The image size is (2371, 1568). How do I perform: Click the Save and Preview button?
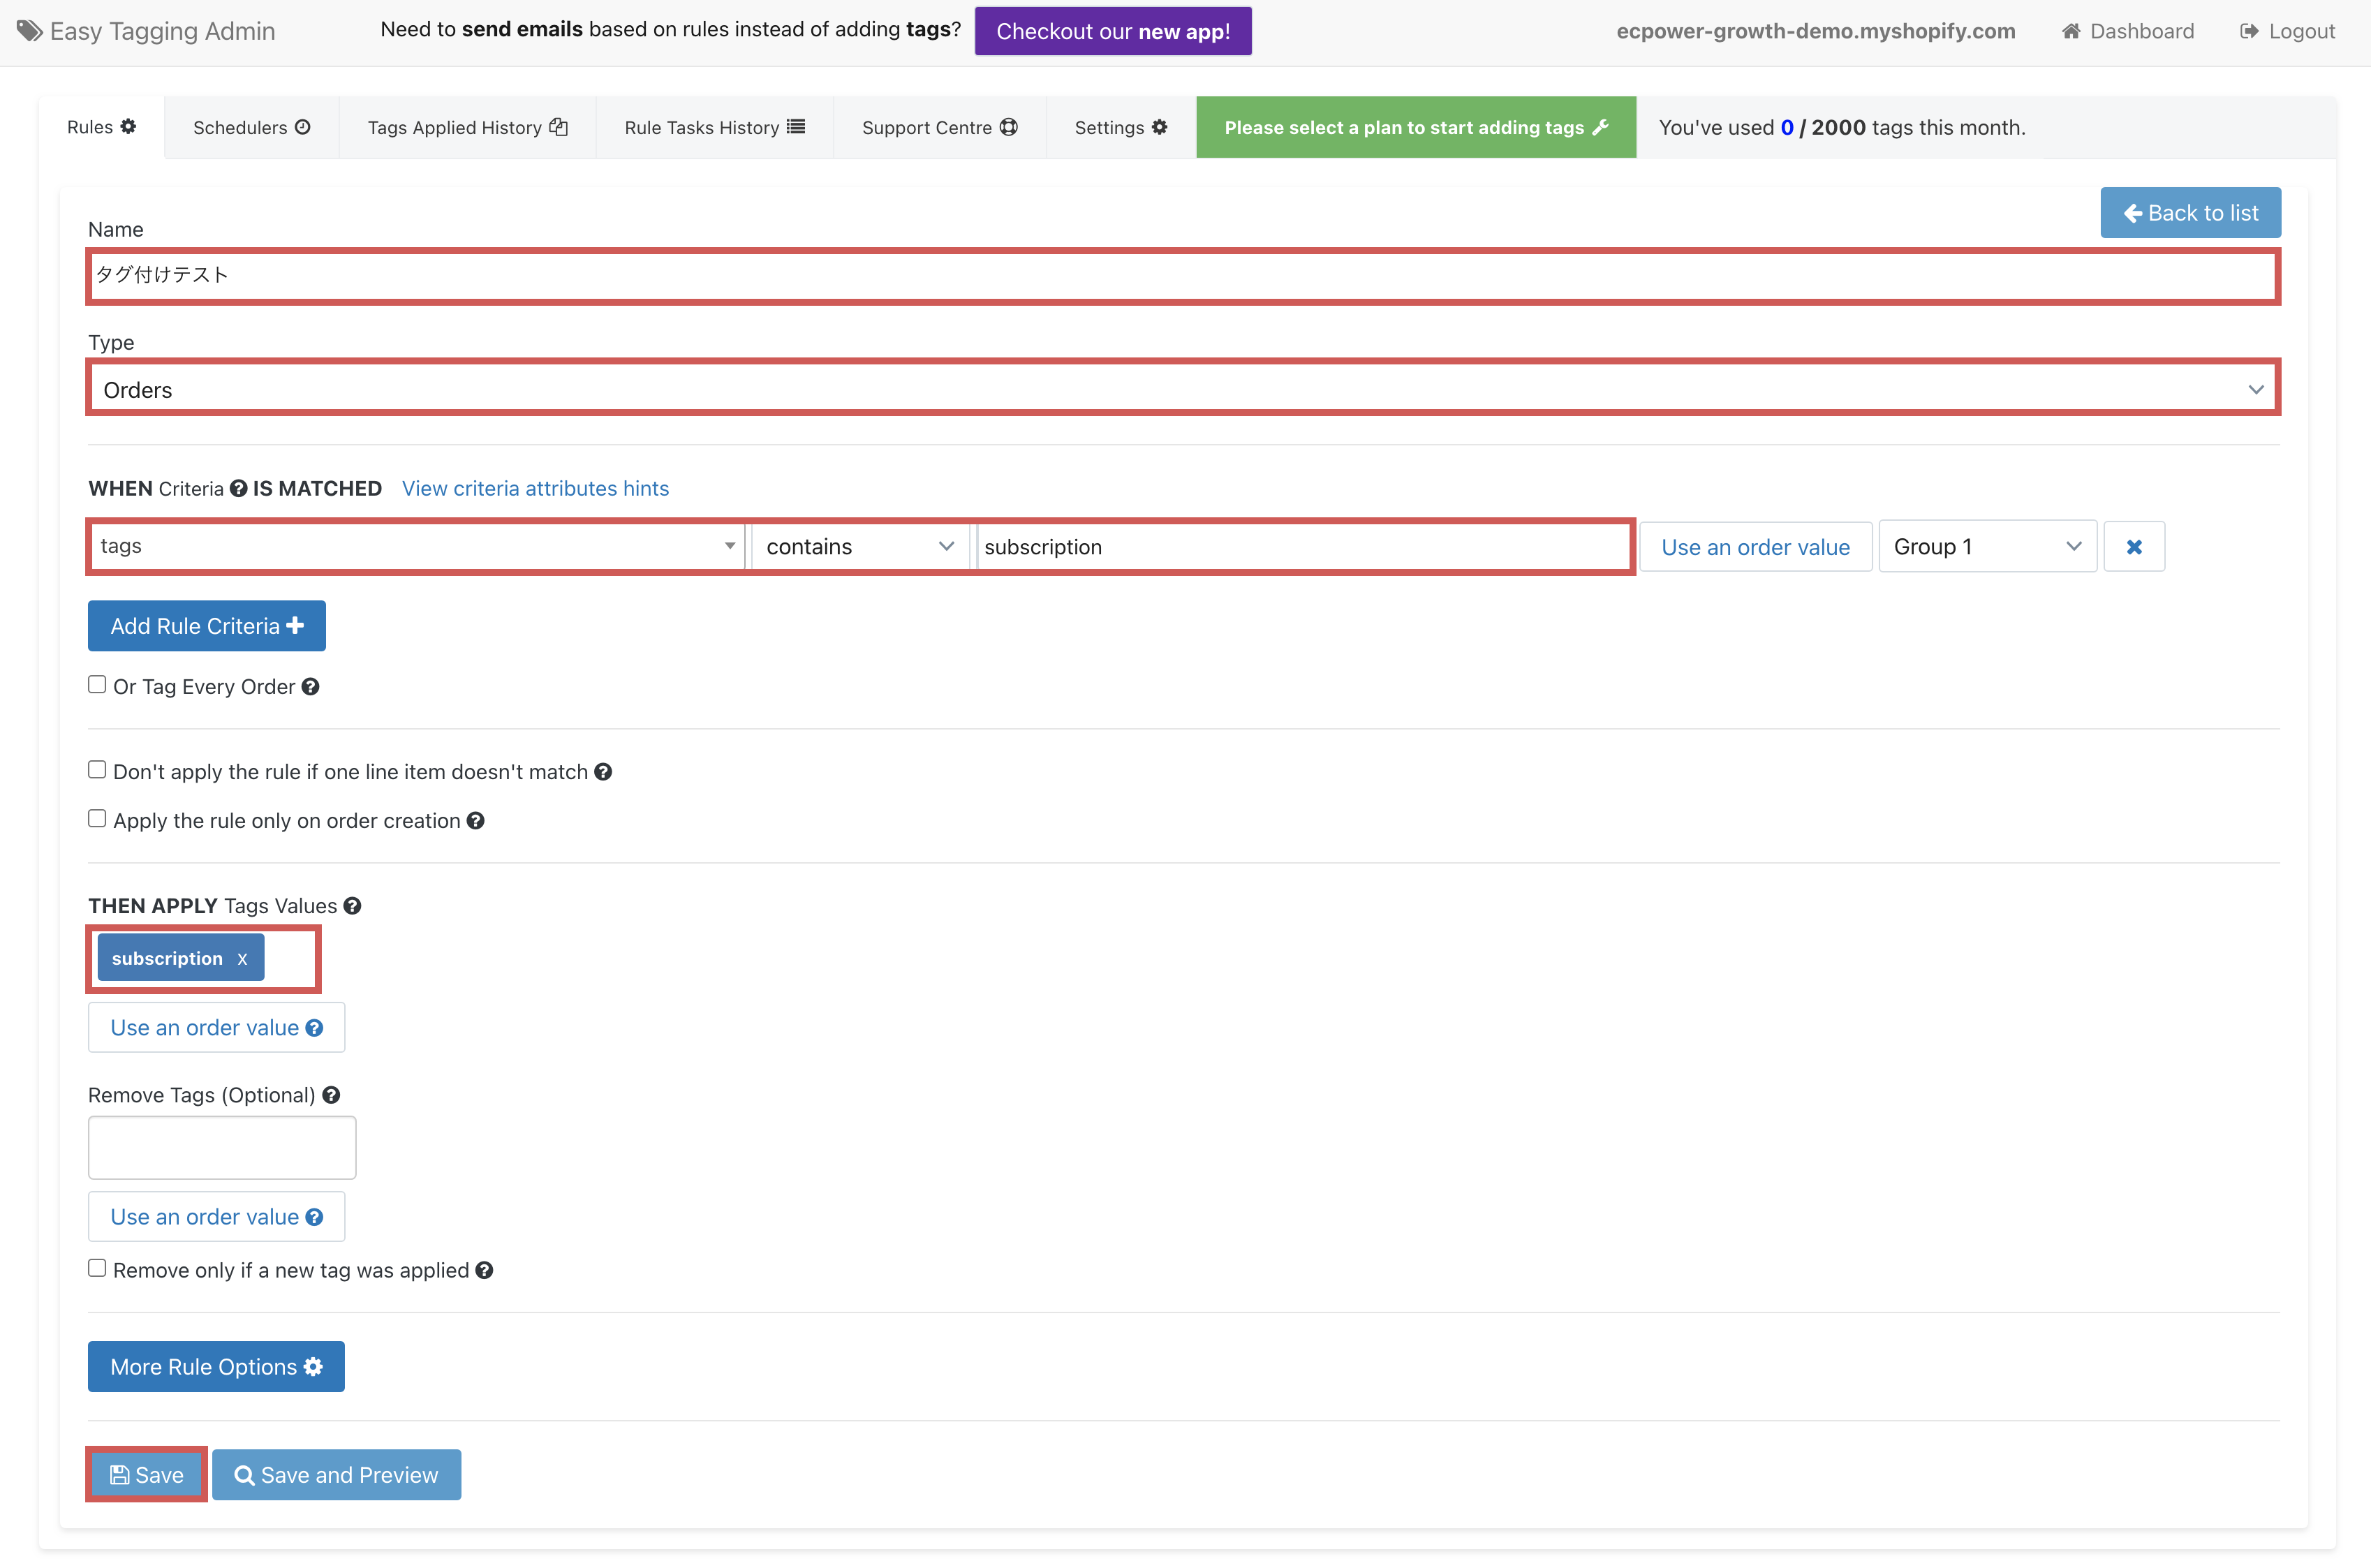pos(336,1474)
